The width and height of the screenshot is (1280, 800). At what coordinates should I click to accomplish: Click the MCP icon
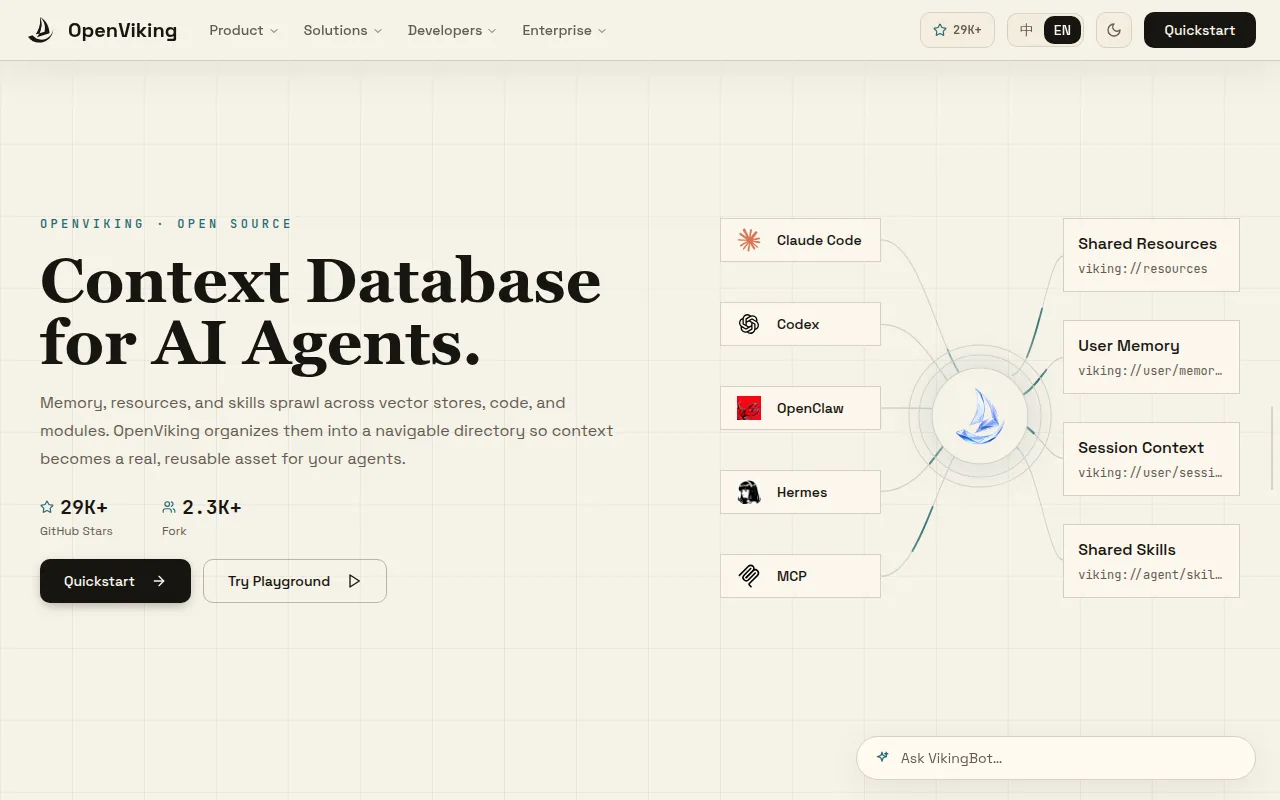coord(749,576)
